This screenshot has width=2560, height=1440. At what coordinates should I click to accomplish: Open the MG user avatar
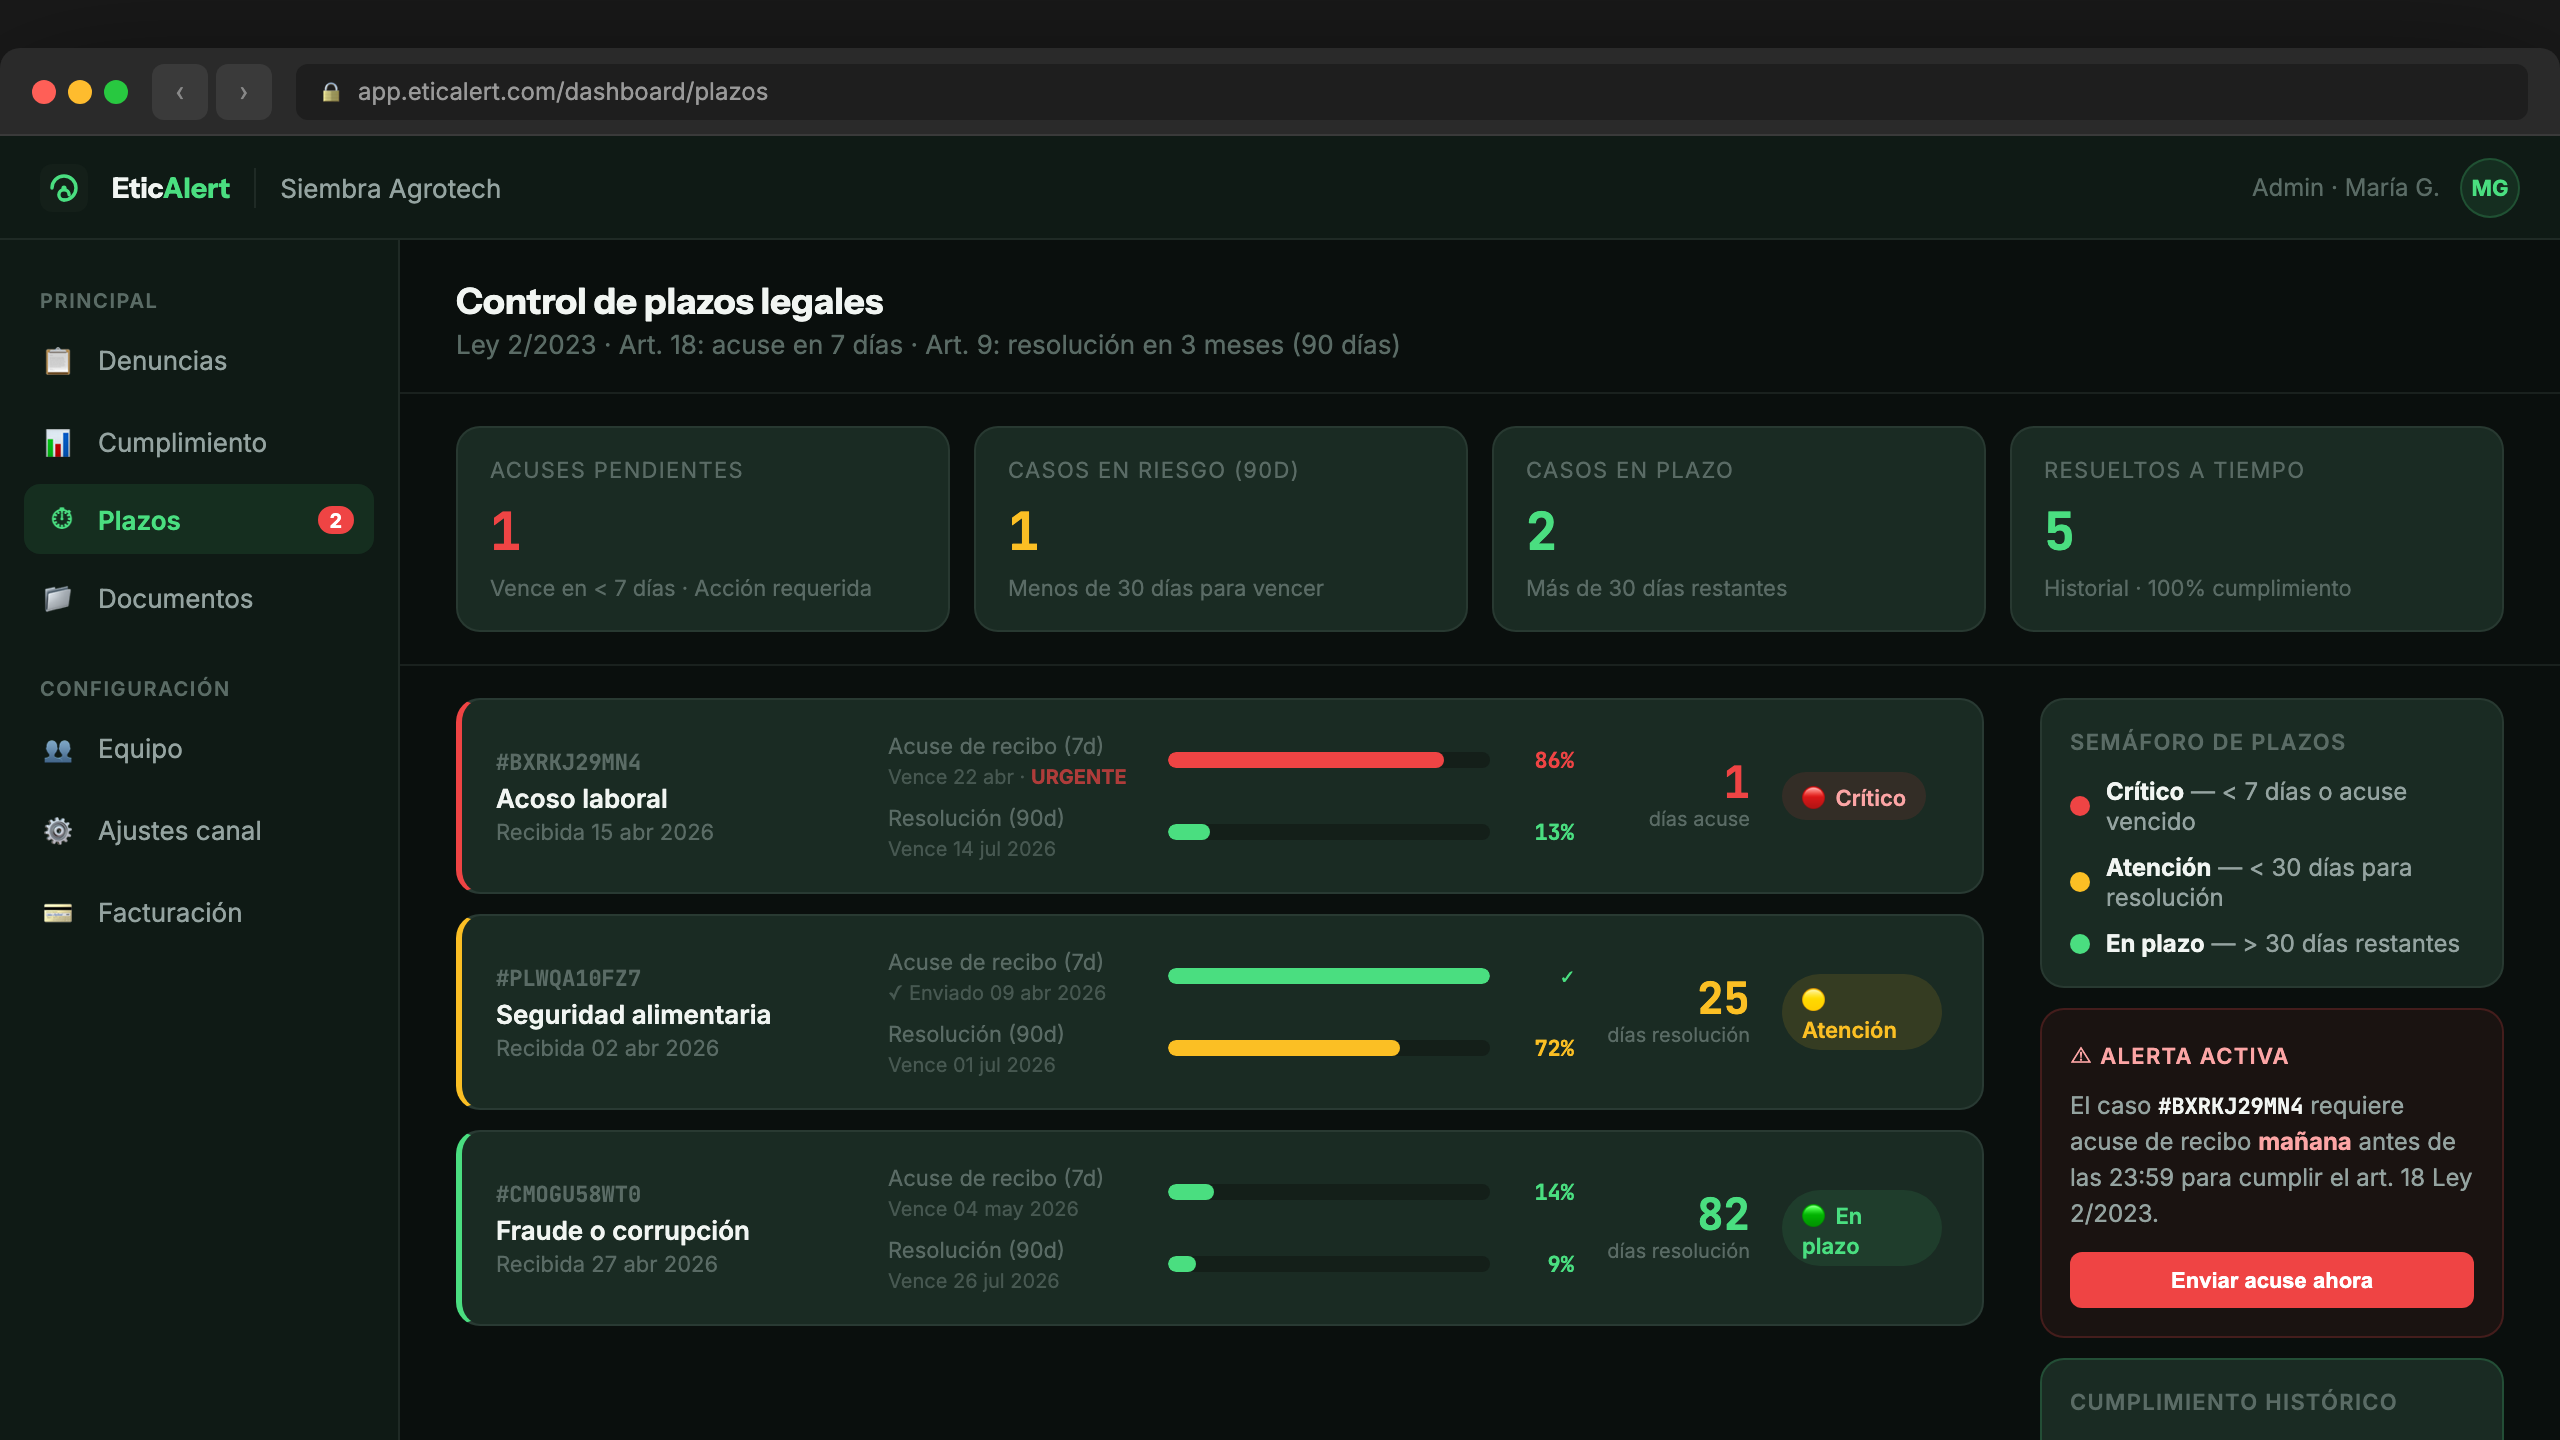point(2489,188)
